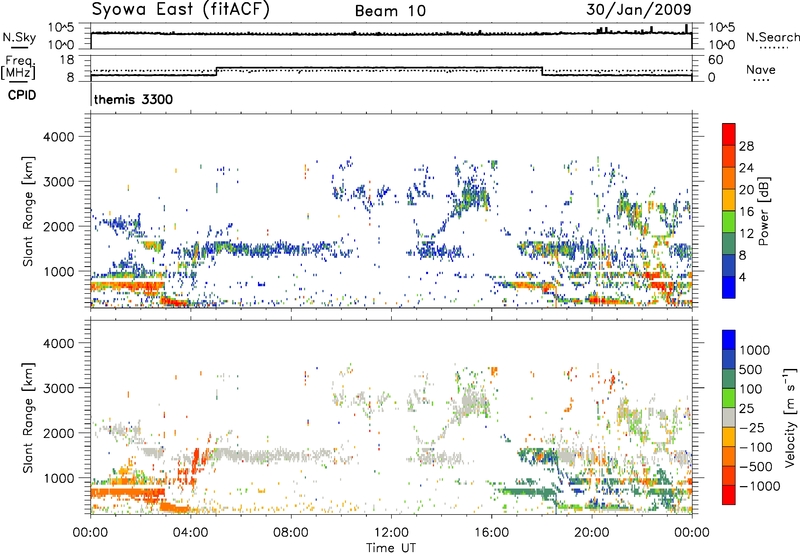Click the 'Slant Range [km]' label of power panel

point(28,211)
